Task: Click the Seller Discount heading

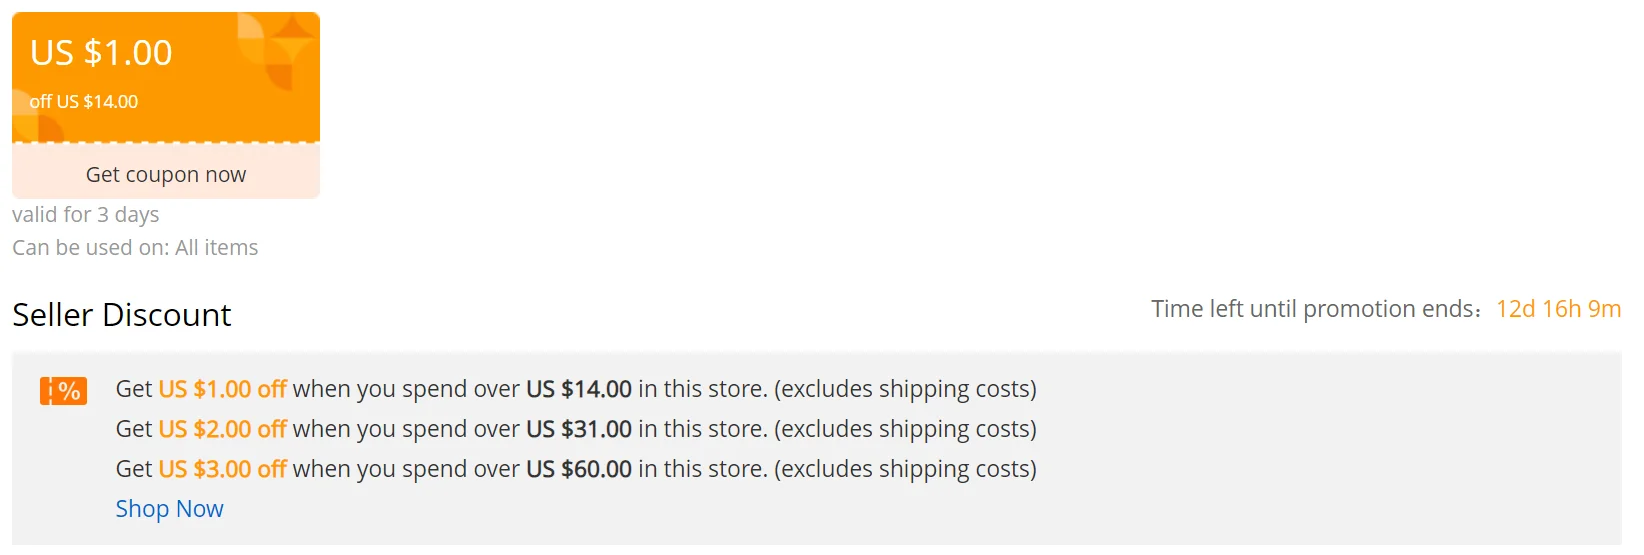Action: coord(121,315)
